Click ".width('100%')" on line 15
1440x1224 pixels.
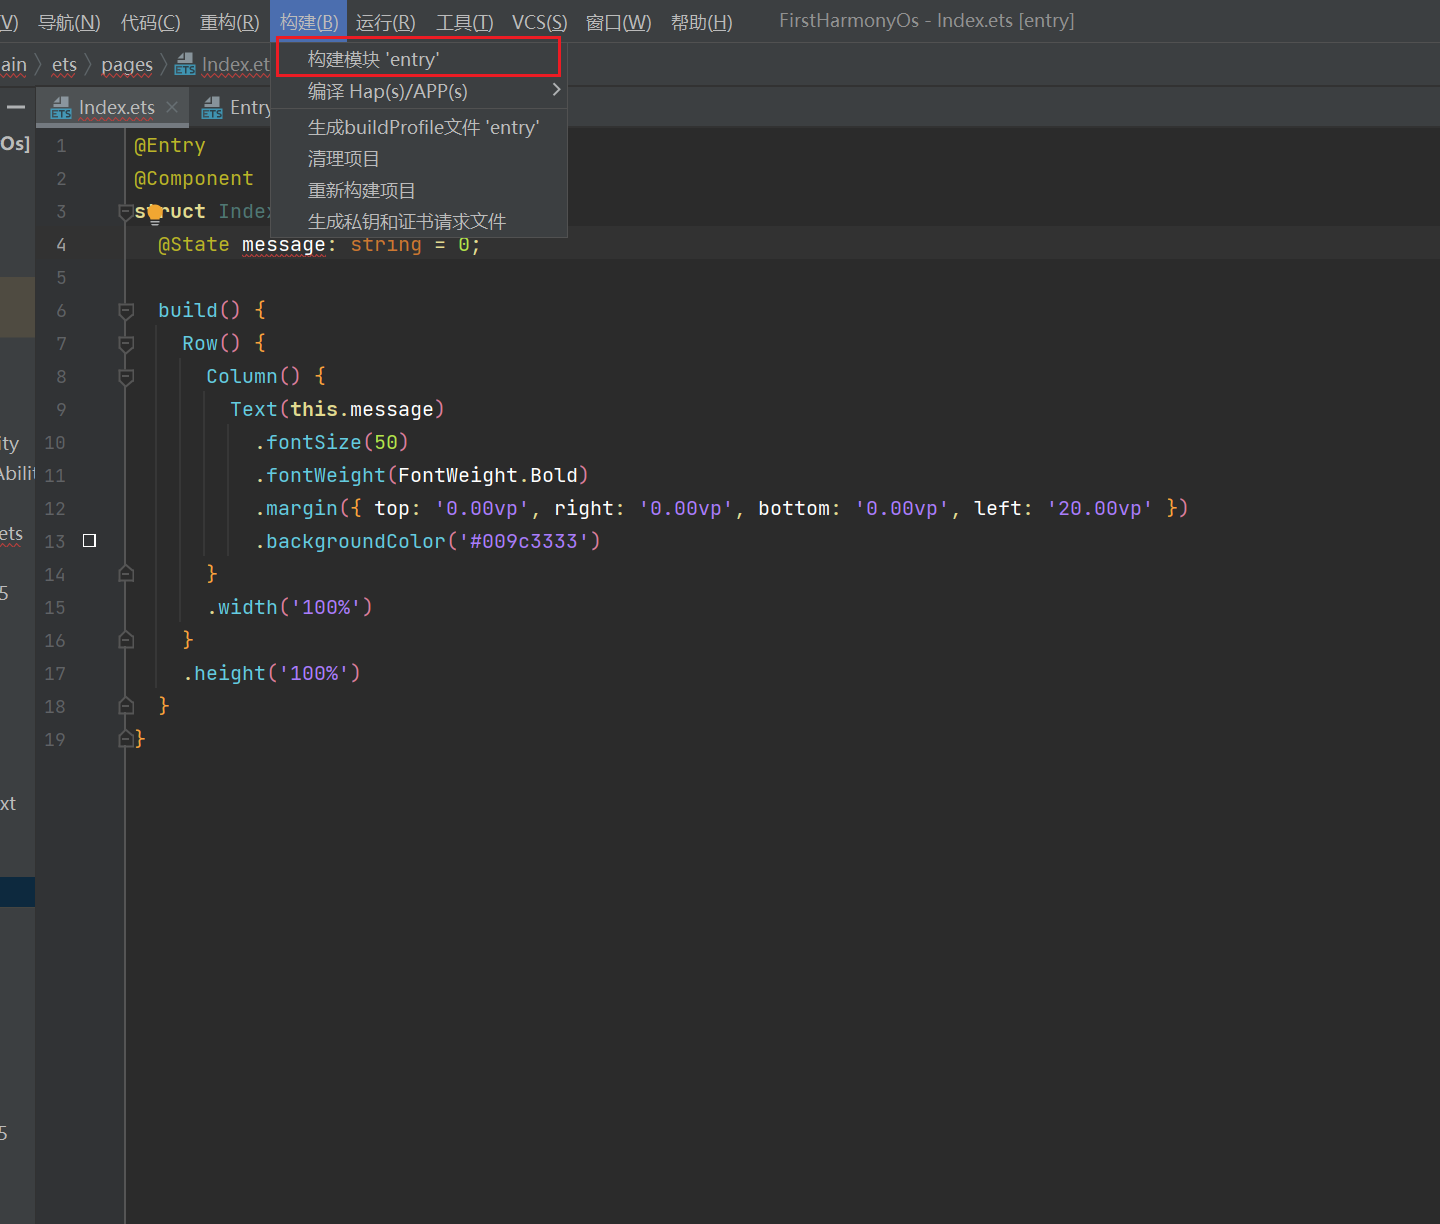coord(290,607)
